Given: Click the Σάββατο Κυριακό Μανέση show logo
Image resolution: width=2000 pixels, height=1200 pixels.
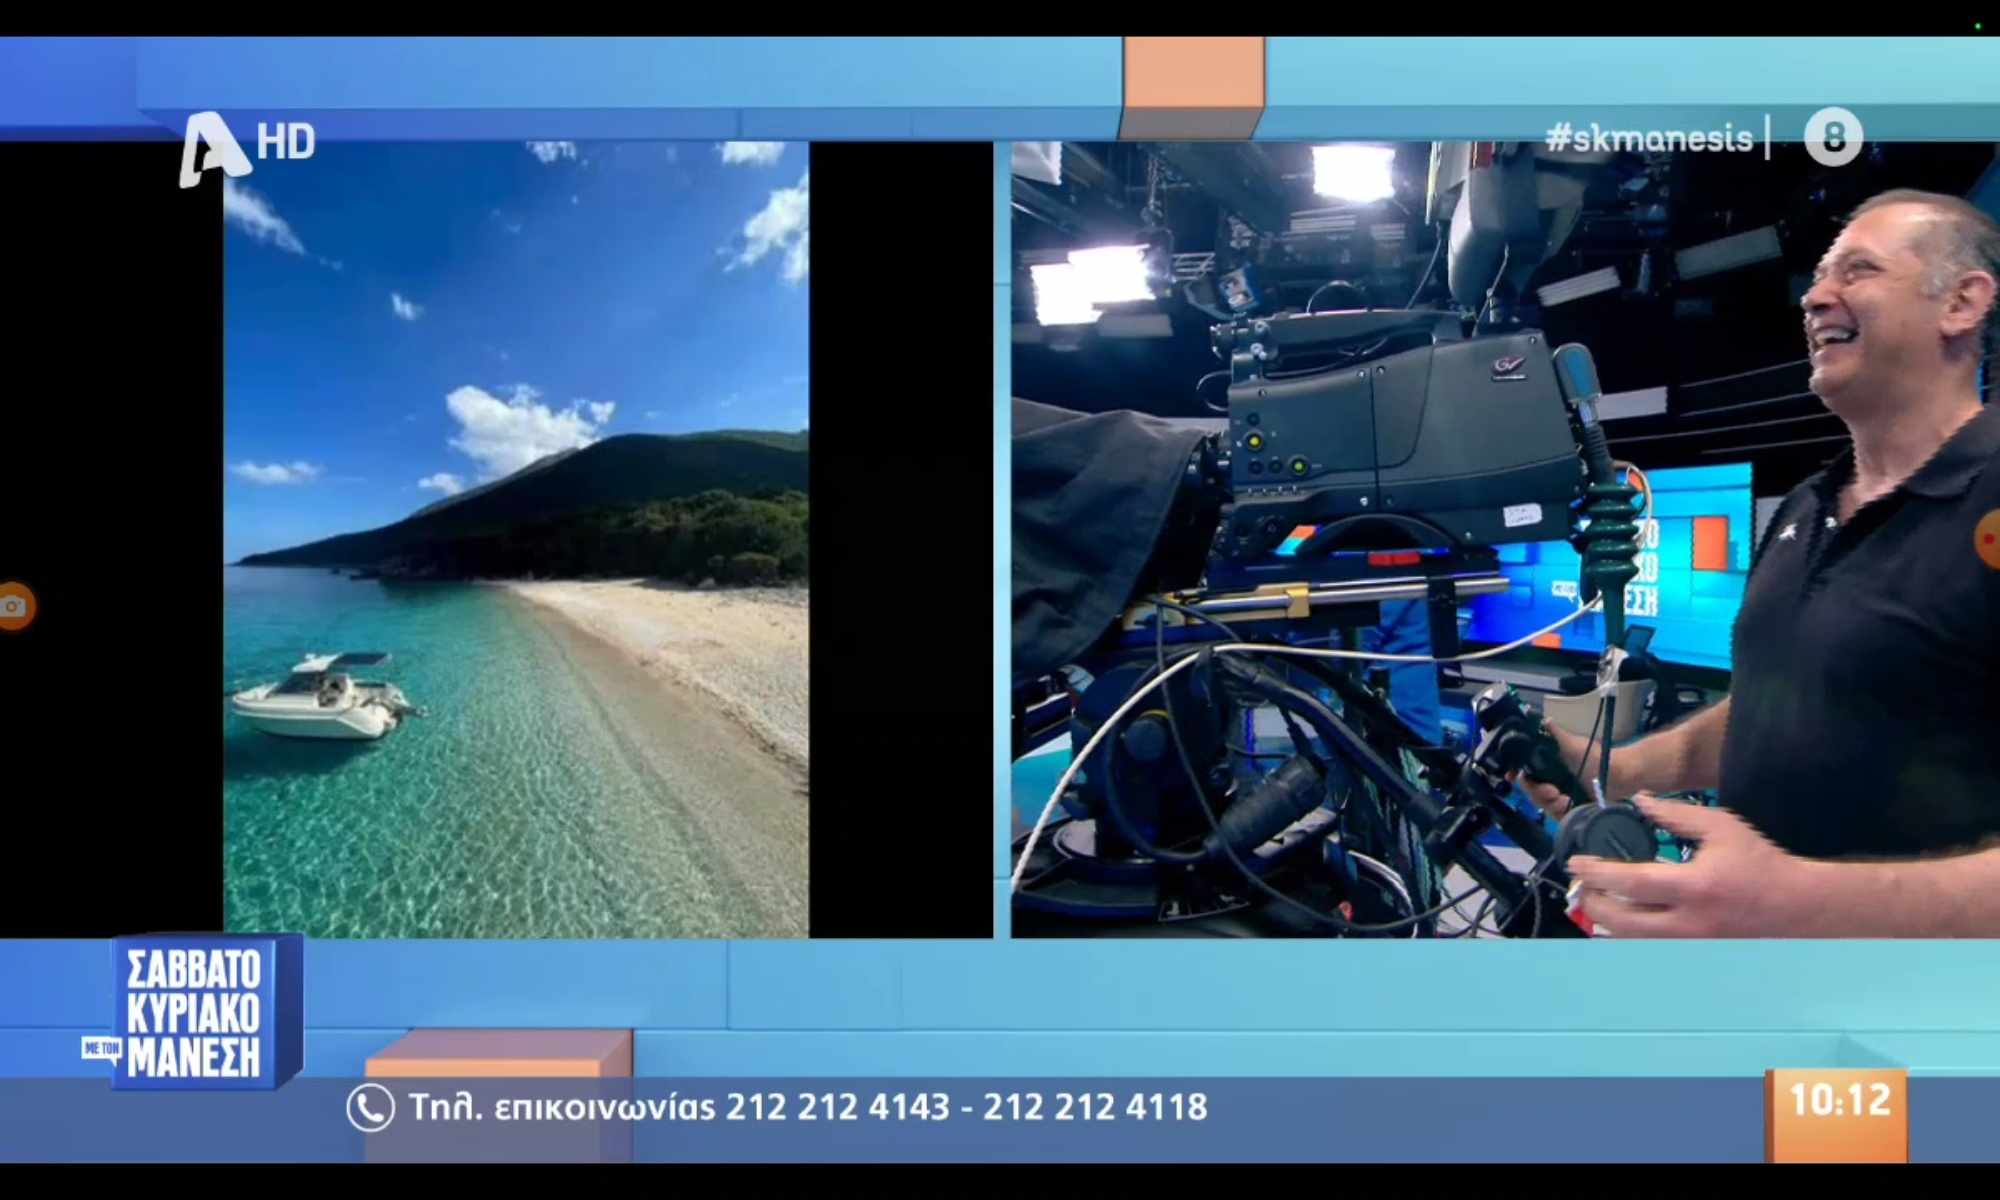Looking at the screenshot, I should point(195,1010).
